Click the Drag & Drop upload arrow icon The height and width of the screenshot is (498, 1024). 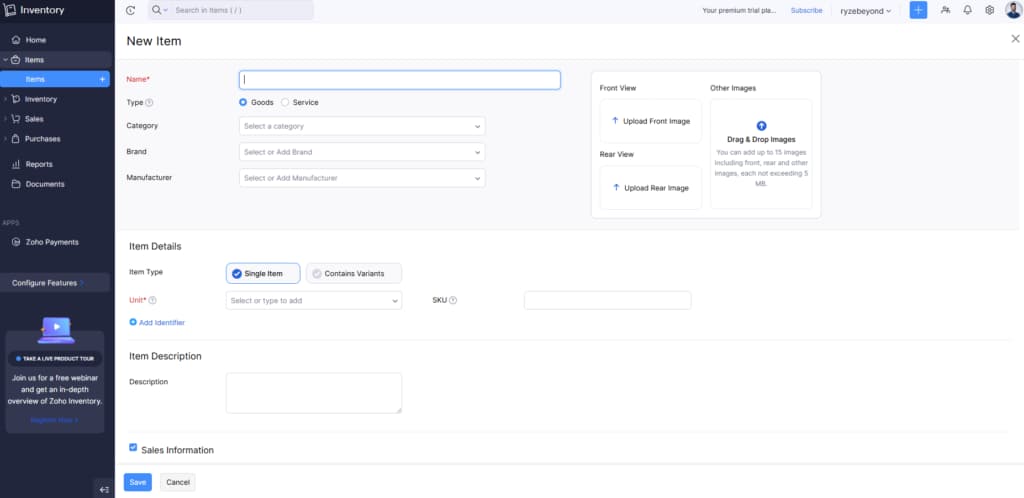point(761,126)
